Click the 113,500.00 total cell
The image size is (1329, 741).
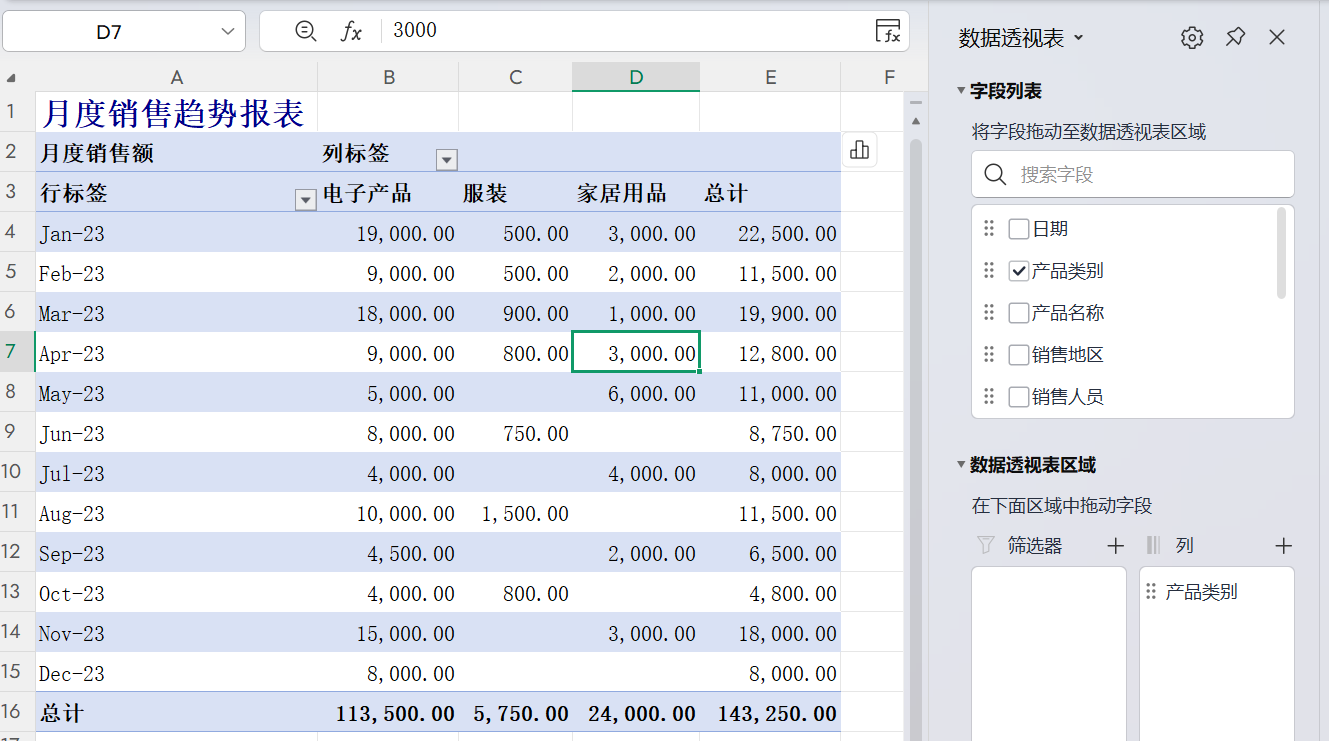point(389,713)
